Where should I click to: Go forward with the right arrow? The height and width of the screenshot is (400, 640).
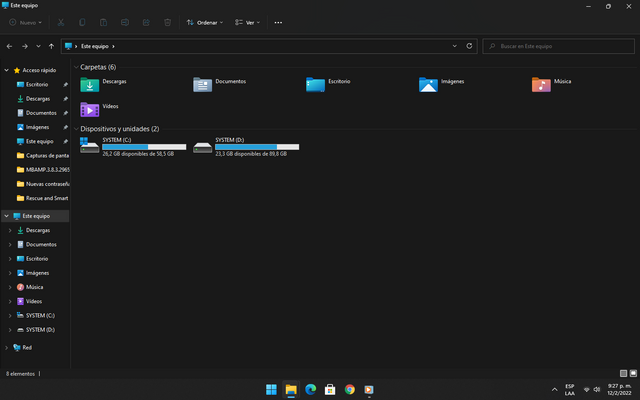pos(24,47)
